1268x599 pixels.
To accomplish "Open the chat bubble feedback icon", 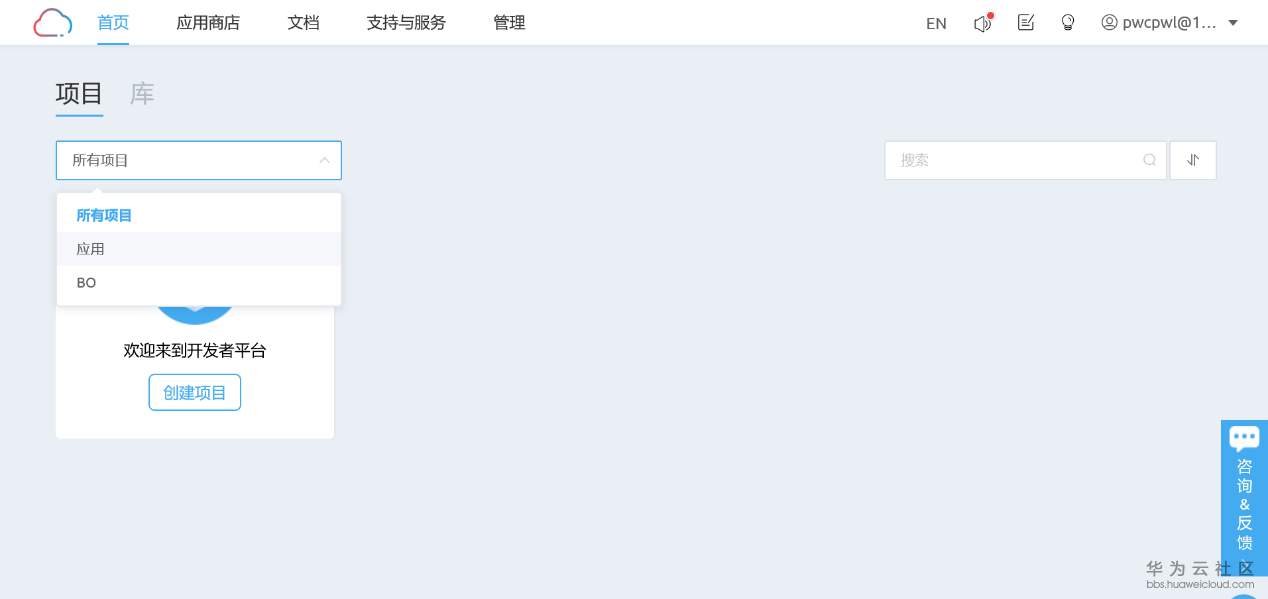I will [x=1244, y=438].
